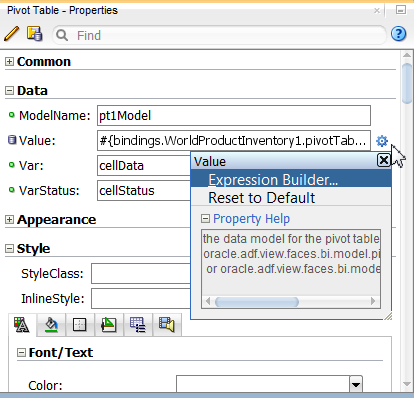The width and height of the screenshot is (414, 398).
Task: Close the Value popup with X
Action: (383, 160)
